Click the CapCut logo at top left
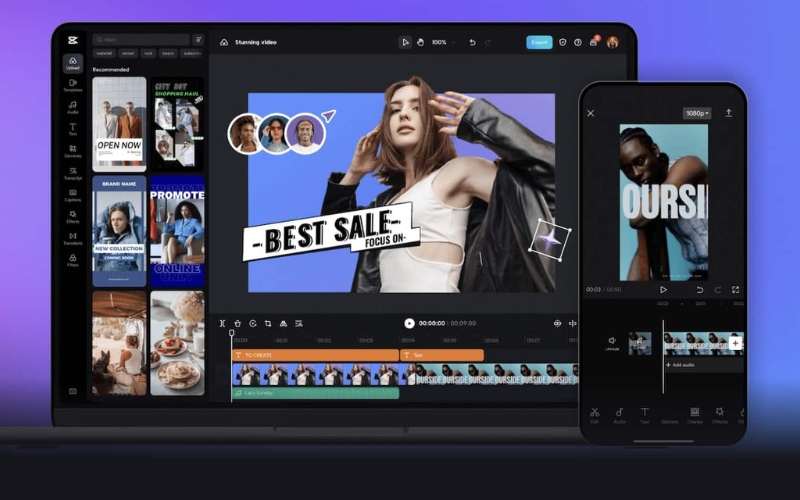This screenshot has height=500, width=800. (72, 40)
